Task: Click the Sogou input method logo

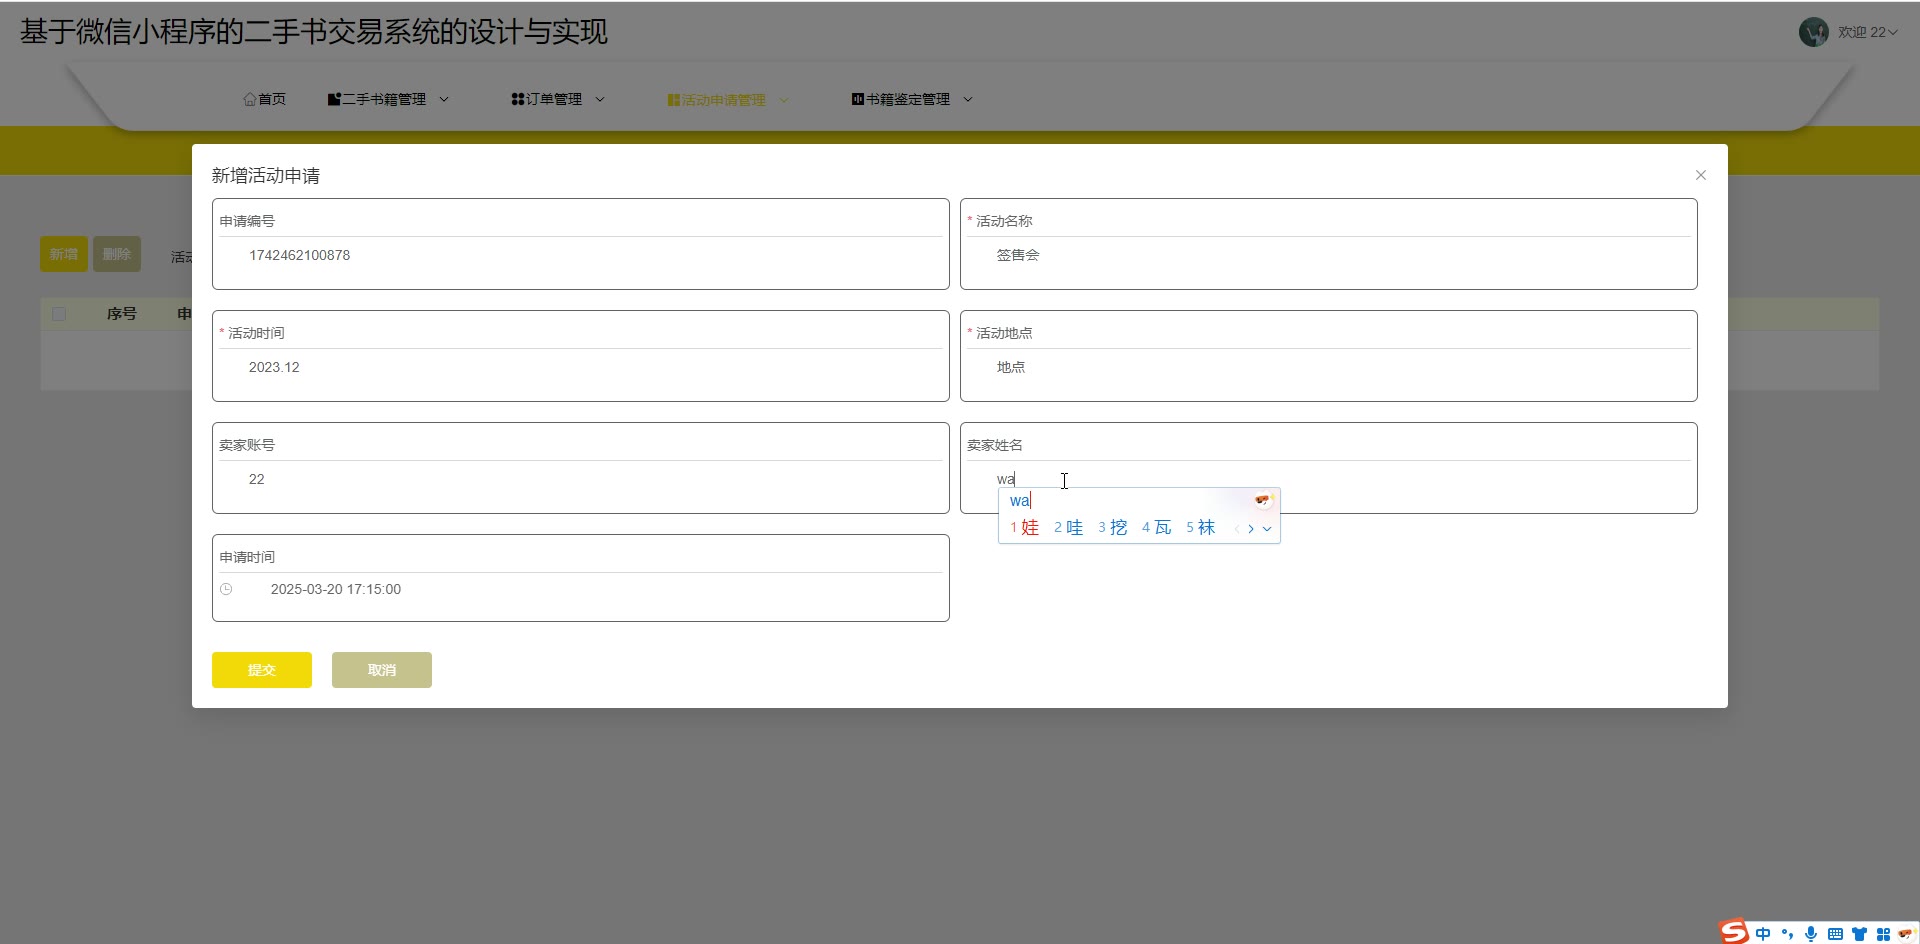Action: click(x=1735, y=932)
